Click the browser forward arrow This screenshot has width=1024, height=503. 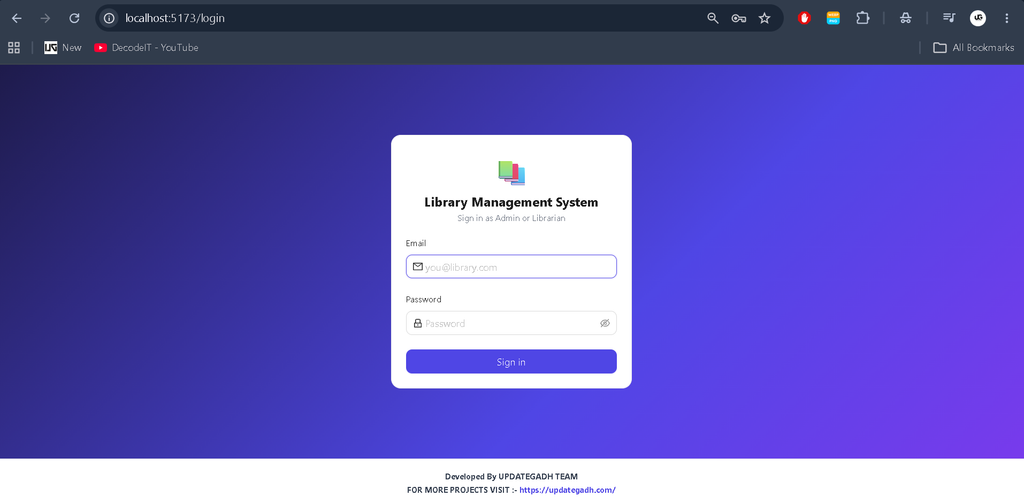click(46, 18)
